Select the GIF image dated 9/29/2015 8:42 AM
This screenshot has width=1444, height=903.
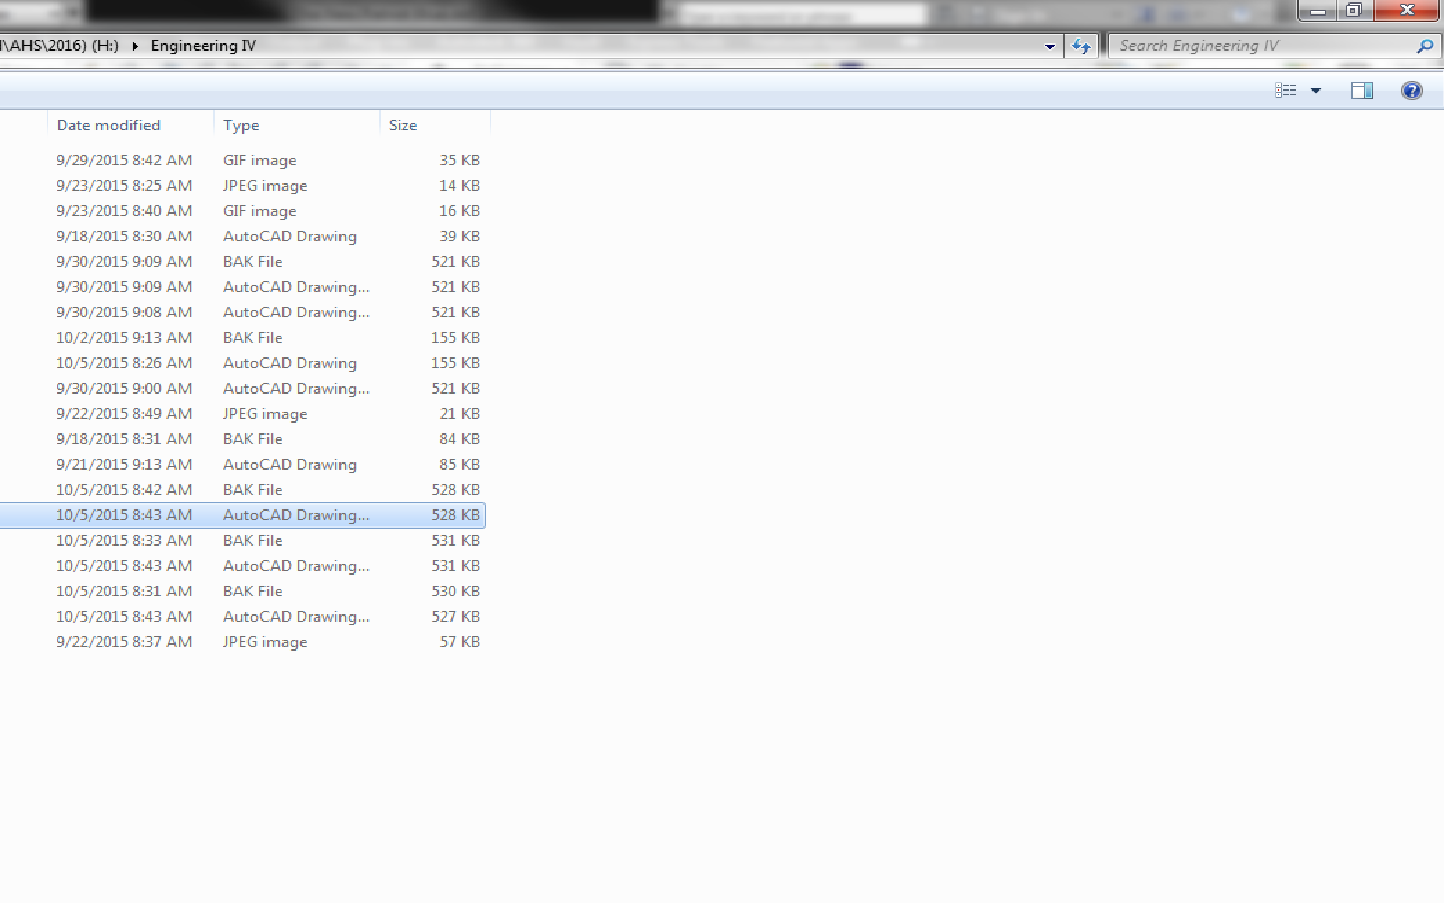pos(242,160)
